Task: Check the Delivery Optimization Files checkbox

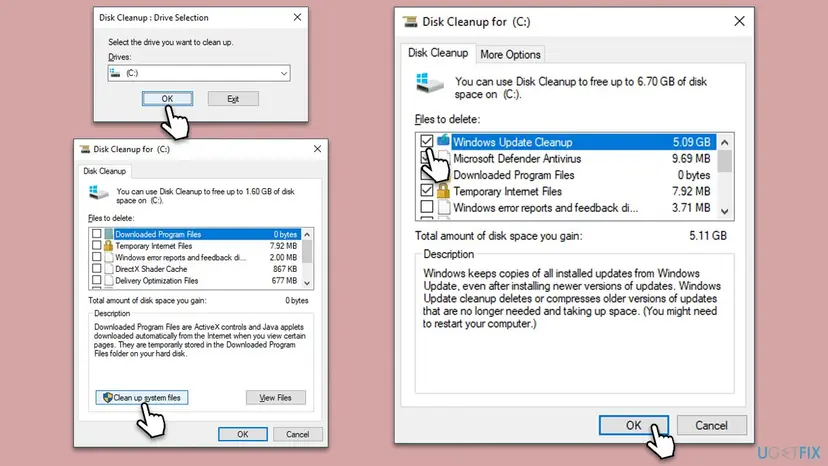Action: tap(97, 280)
